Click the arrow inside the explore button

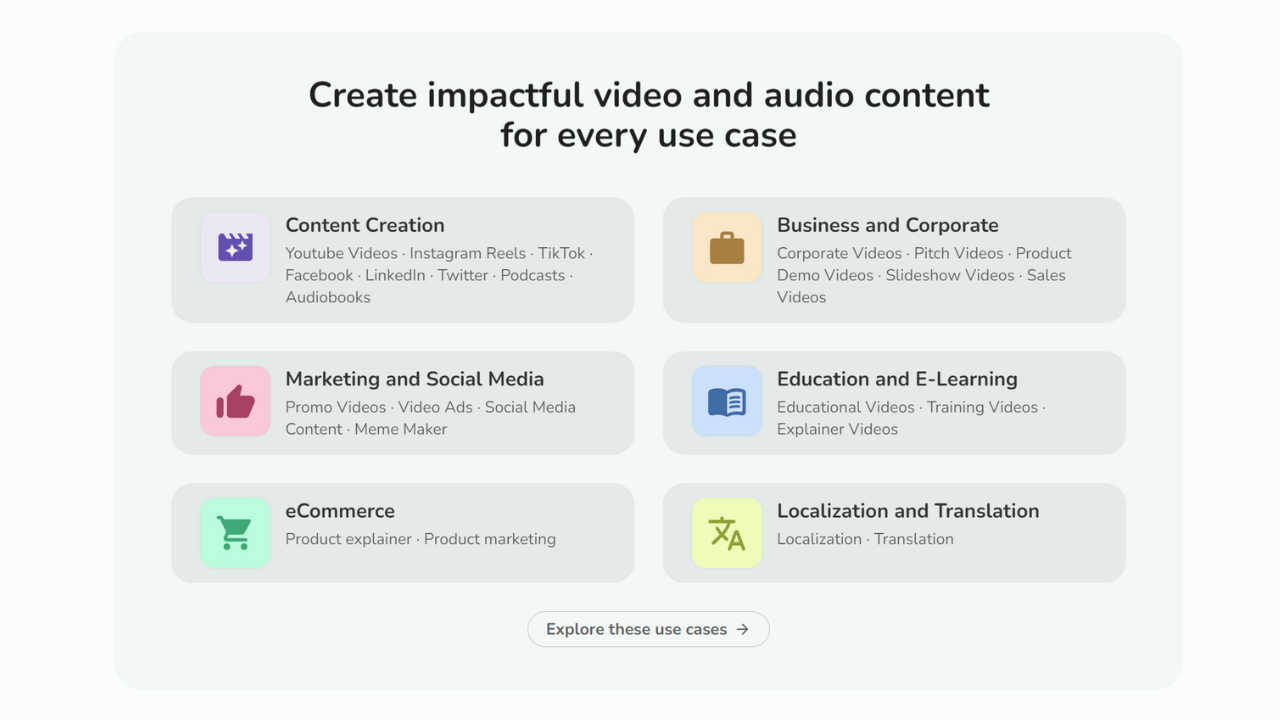(743, 629)
